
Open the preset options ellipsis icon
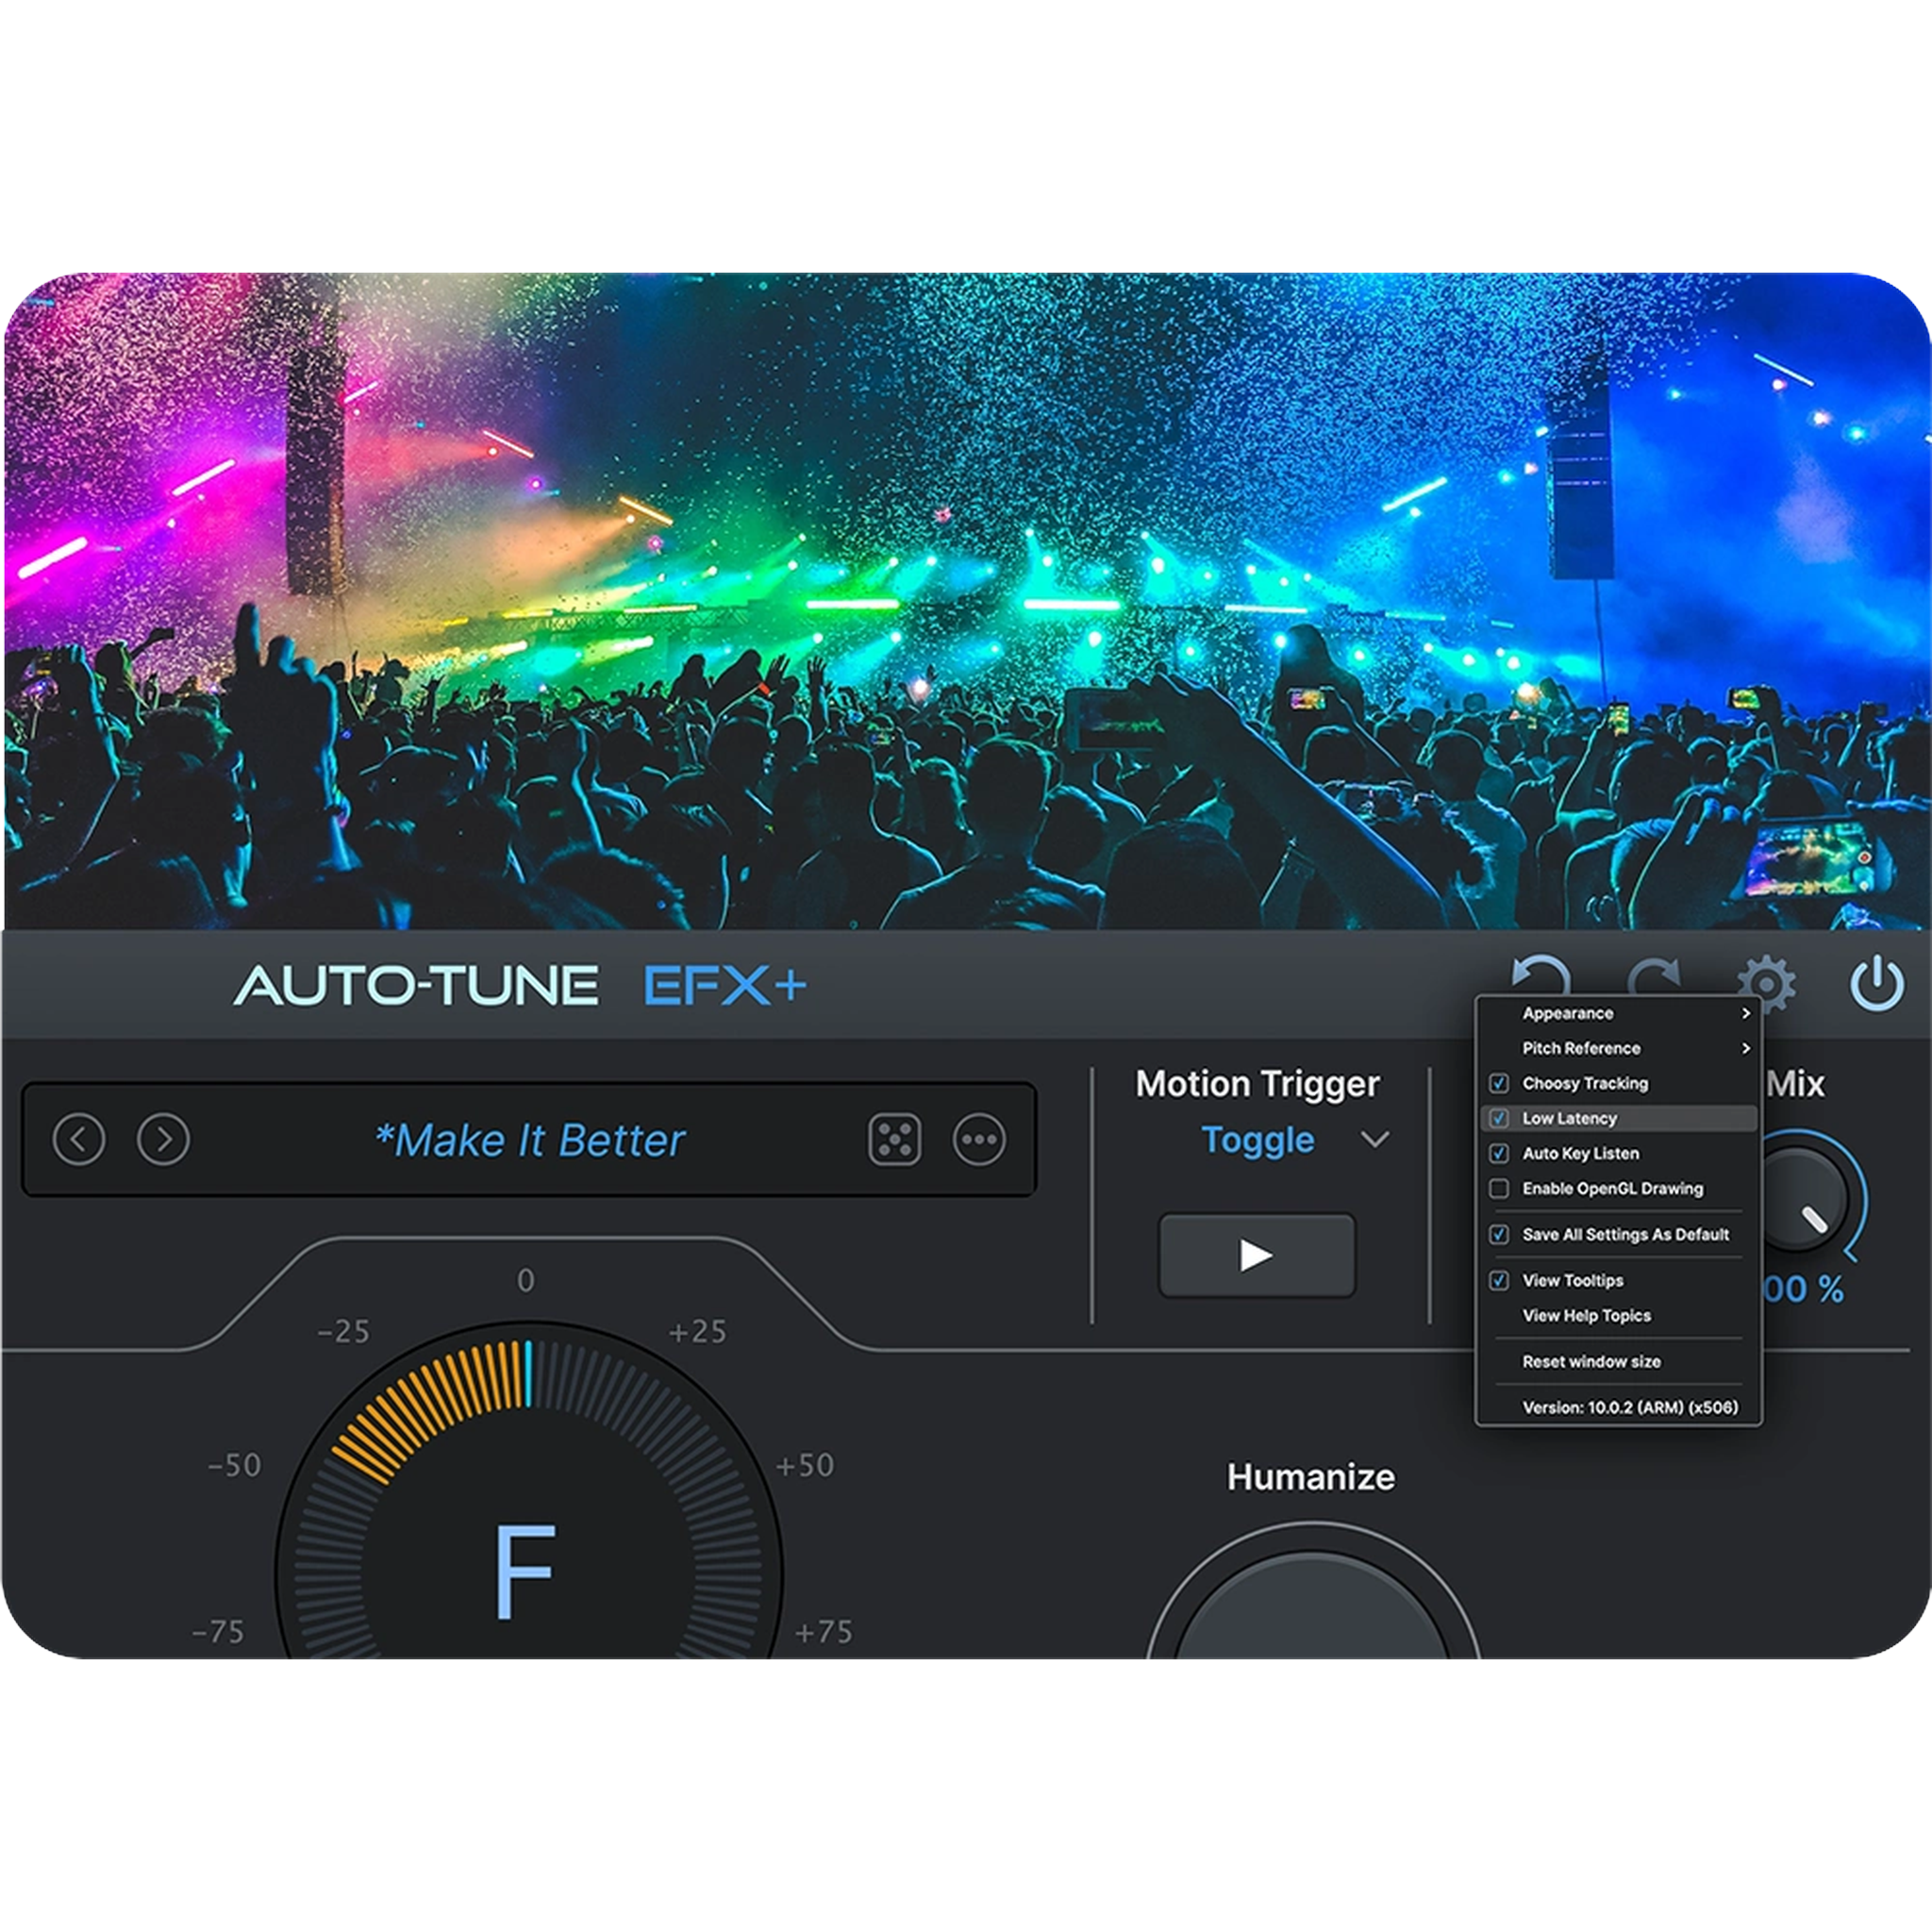979,1139
